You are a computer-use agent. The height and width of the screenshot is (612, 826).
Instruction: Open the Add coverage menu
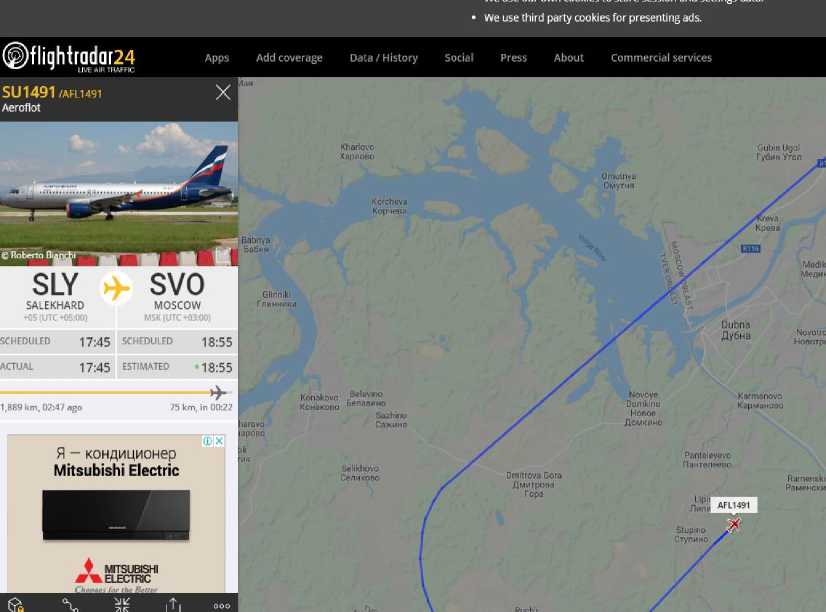pos(289,58)
